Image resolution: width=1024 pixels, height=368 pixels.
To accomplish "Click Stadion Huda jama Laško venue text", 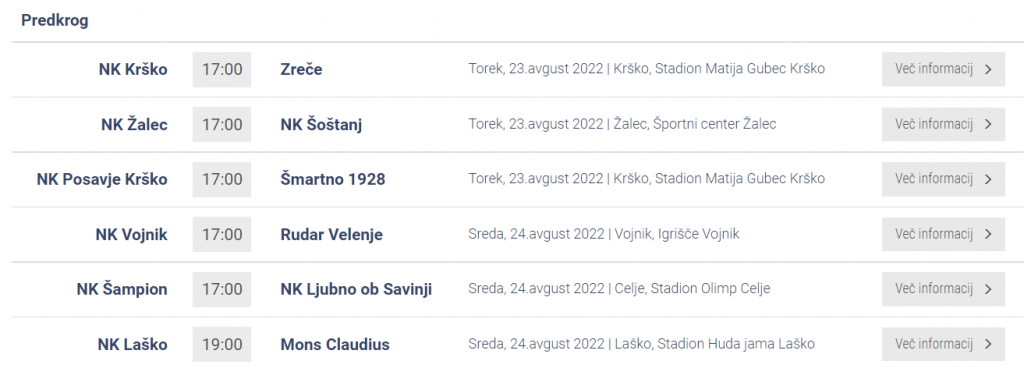I will (x=736, y=344).
